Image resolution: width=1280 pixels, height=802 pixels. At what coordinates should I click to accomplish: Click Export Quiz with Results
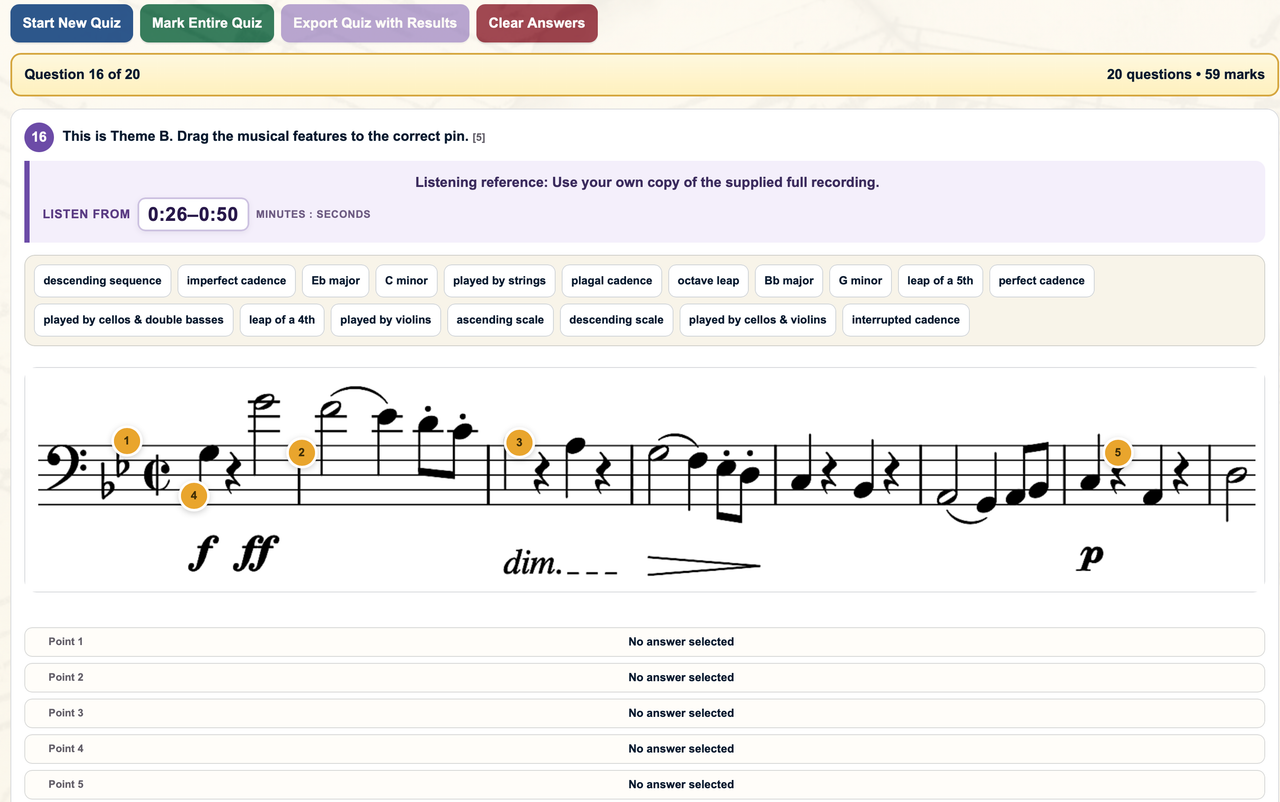pyautogui.click(x=375, y=23)
